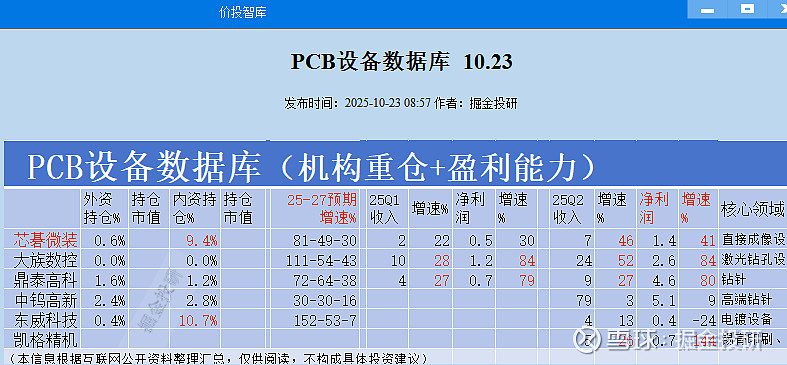Select the 内资持仓% column header
This screenshot has height=365, width=787.
194,208
